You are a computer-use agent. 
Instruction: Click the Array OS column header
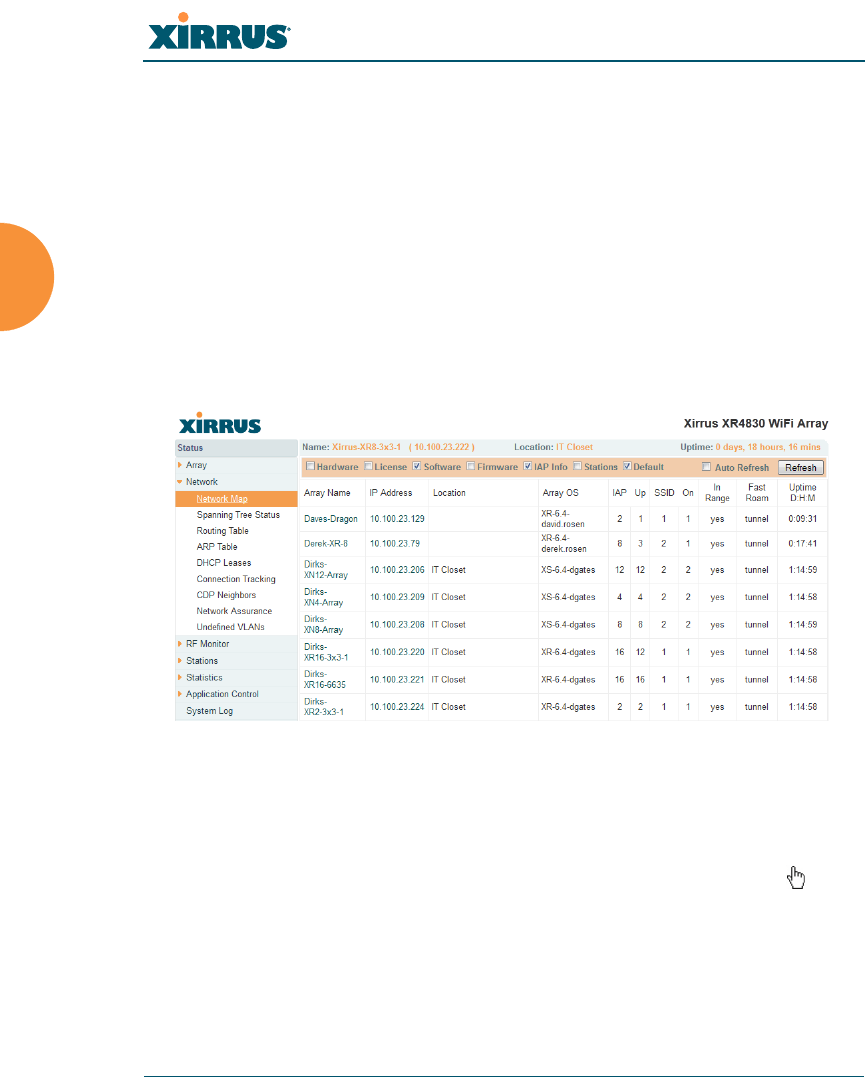click(x=561, y=493)
